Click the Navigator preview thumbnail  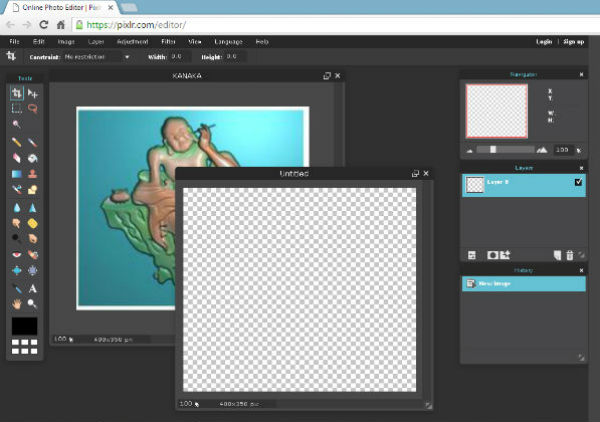(497, 111)
